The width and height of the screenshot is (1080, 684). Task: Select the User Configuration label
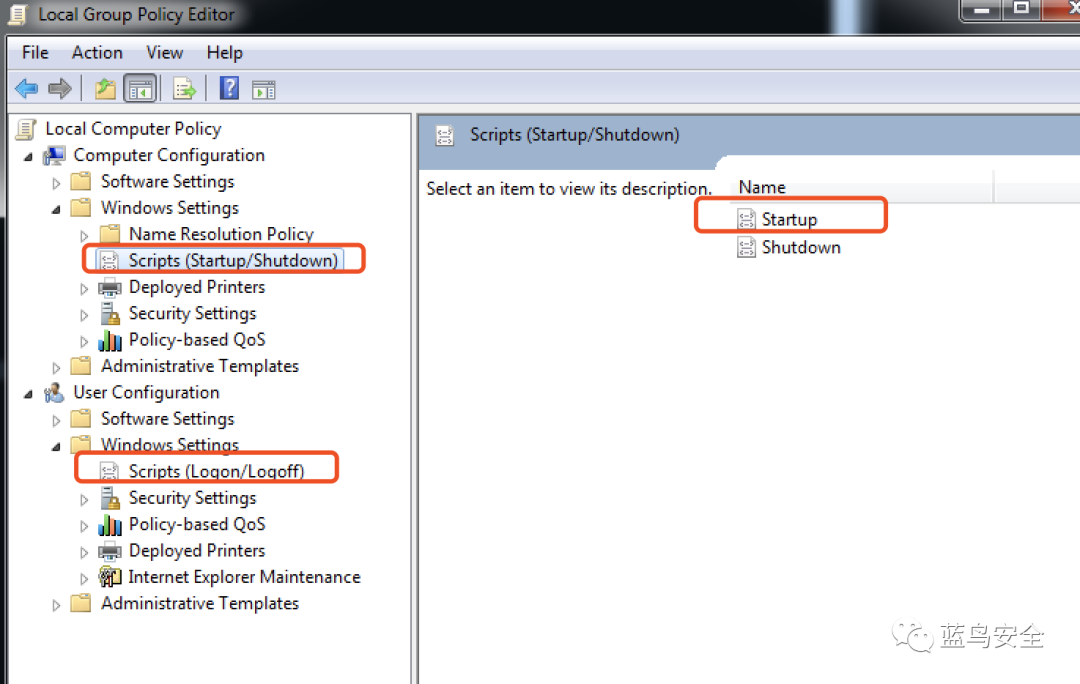click(x=146, y=392)
